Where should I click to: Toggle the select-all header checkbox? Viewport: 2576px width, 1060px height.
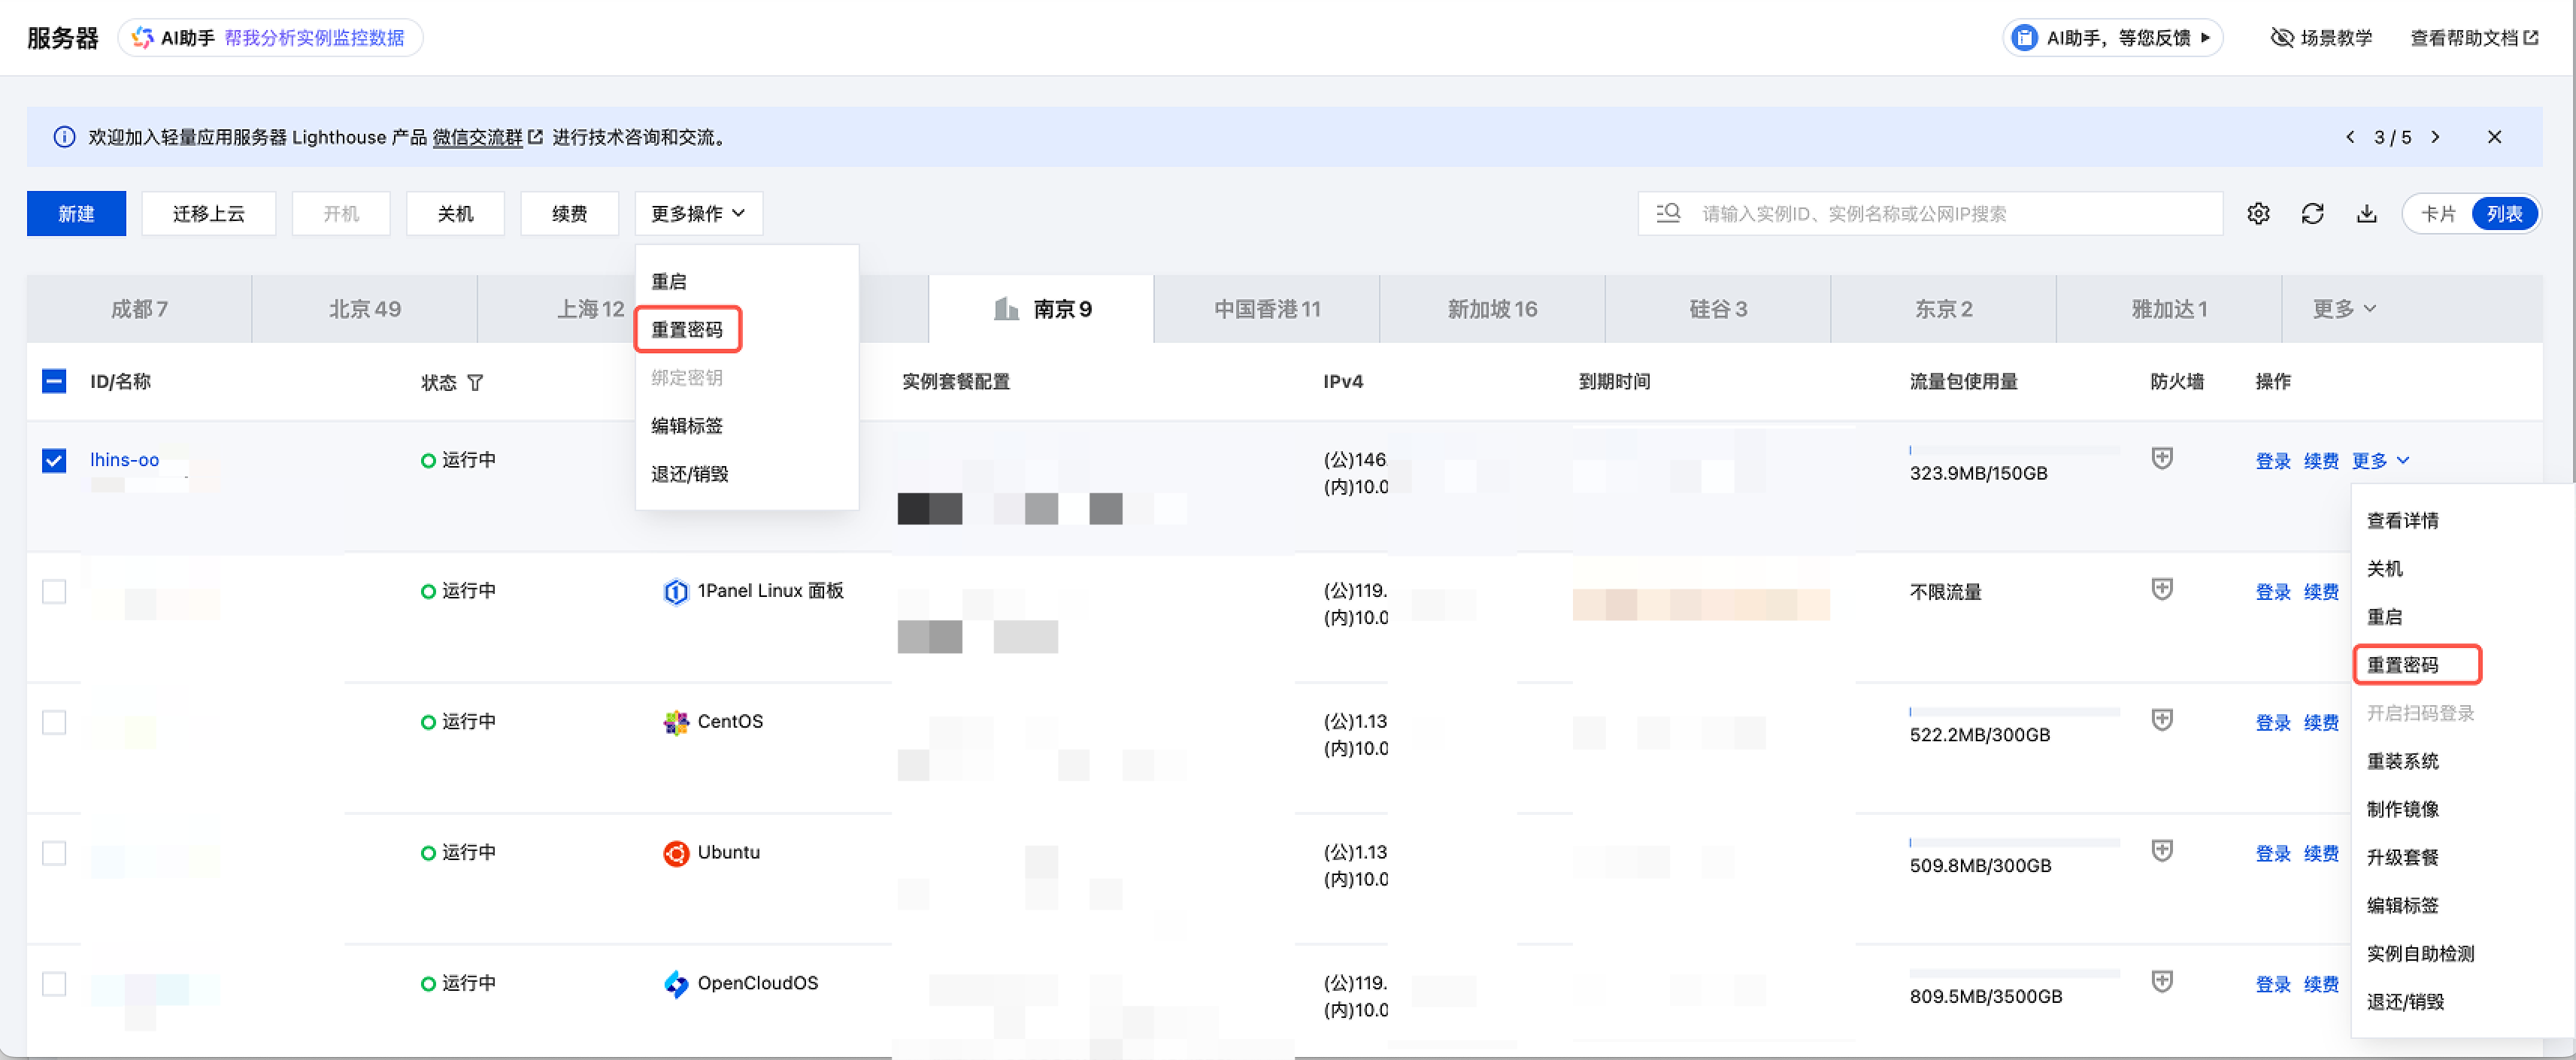[54, 381]
